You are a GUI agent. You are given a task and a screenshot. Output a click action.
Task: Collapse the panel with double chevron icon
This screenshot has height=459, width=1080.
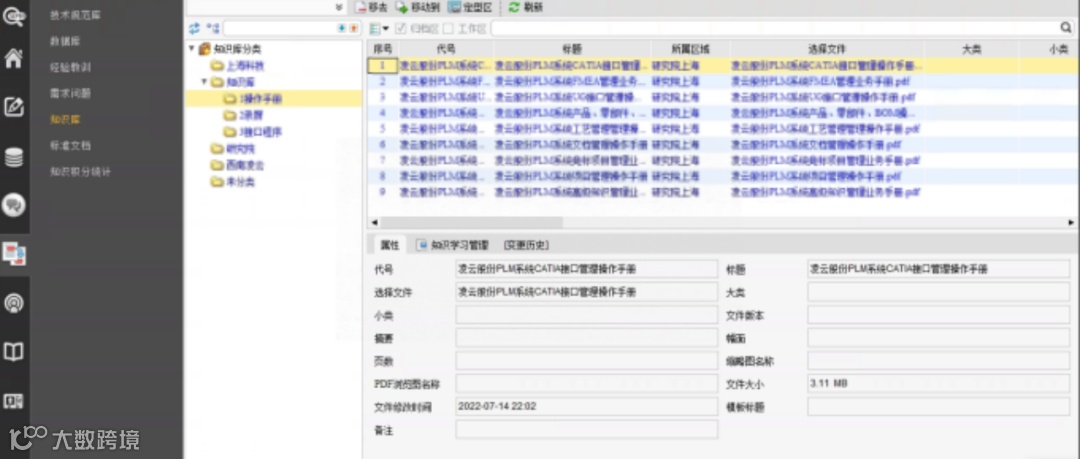(x=338, y=8)
